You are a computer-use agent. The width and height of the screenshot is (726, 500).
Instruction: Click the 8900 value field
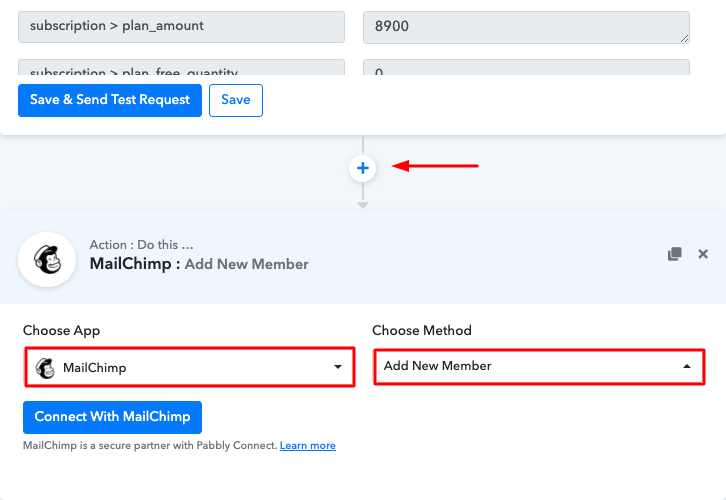526,27
